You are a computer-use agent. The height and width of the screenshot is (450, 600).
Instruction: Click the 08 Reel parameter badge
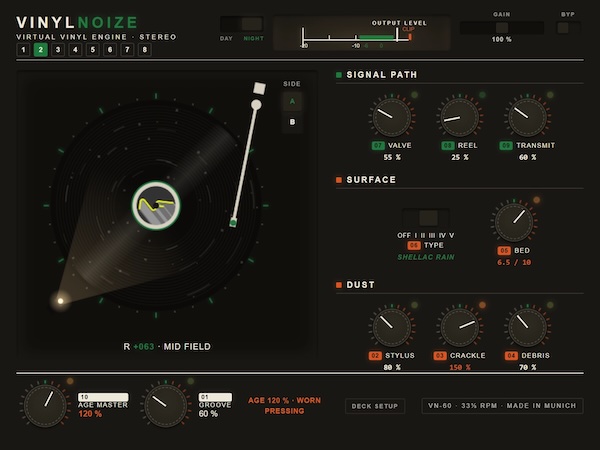coord(448,145)
